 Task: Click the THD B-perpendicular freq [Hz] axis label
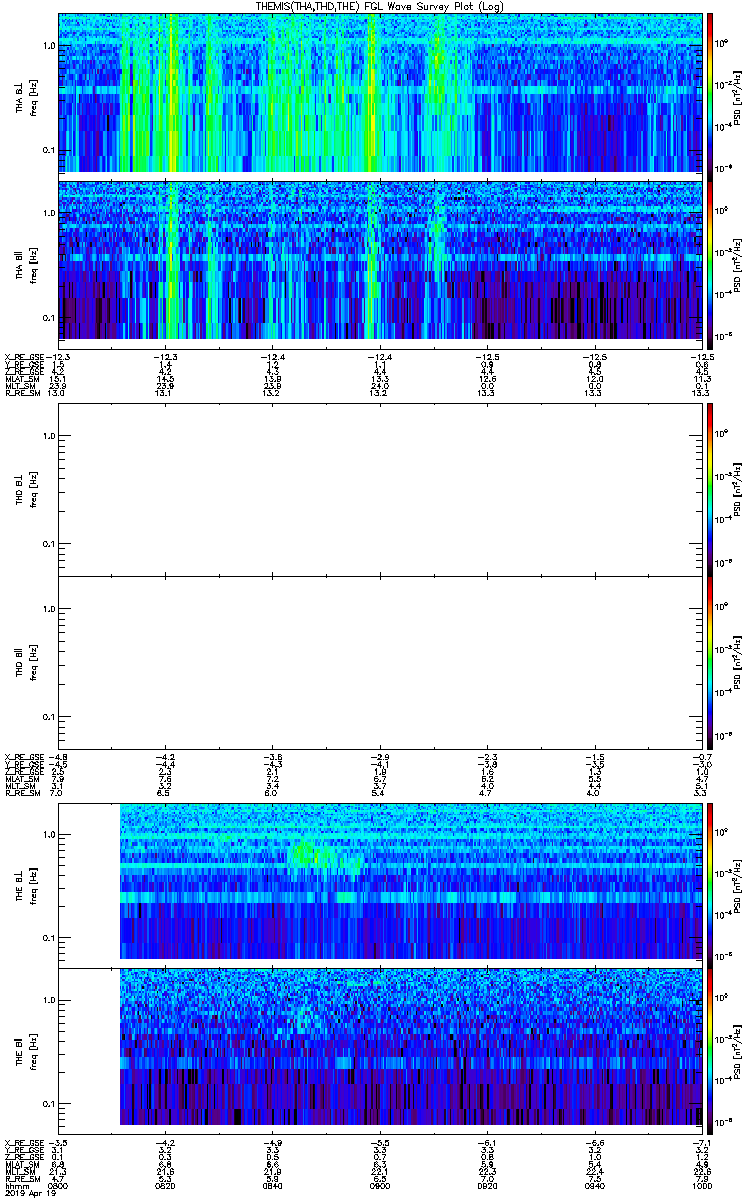click(x=33, y=488)
